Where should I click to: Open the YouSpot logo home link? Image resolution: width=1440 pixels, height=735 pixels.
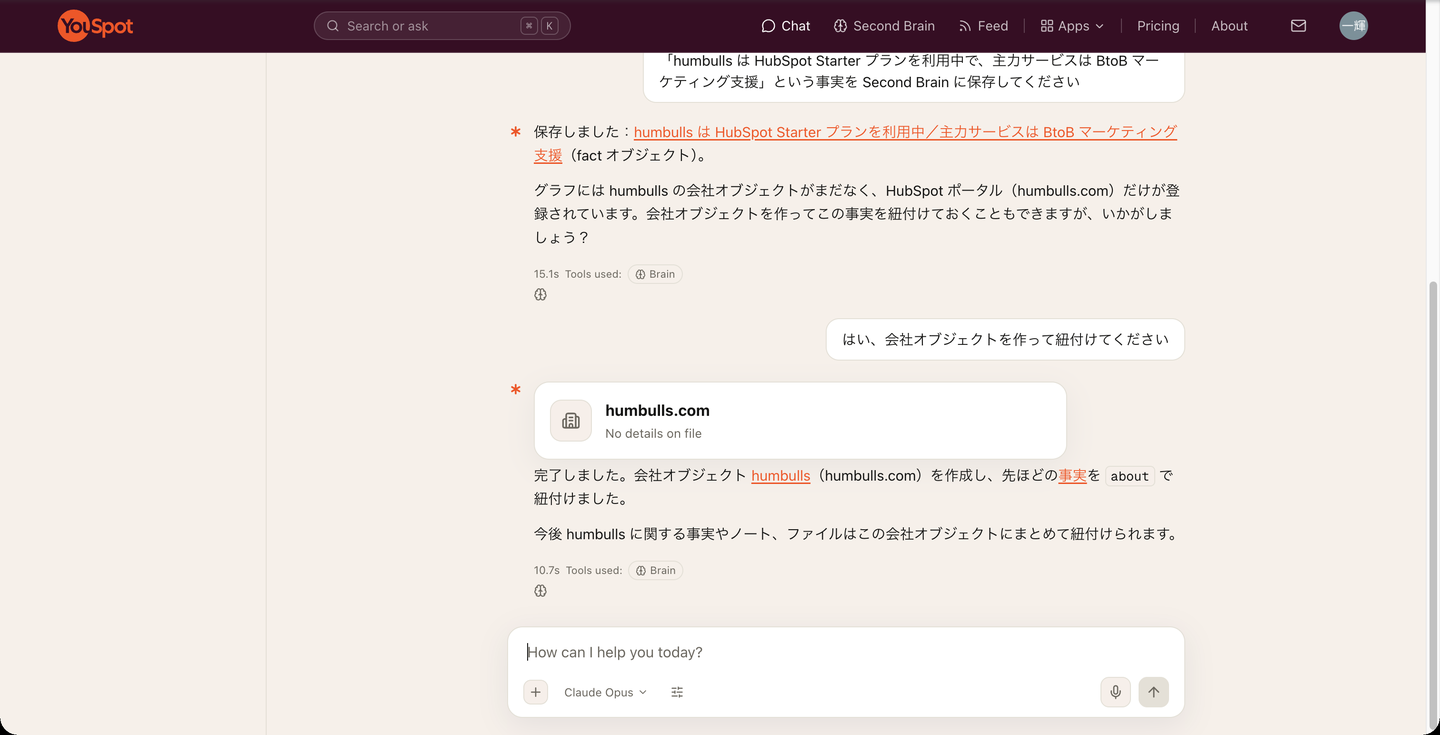[95, 26]
